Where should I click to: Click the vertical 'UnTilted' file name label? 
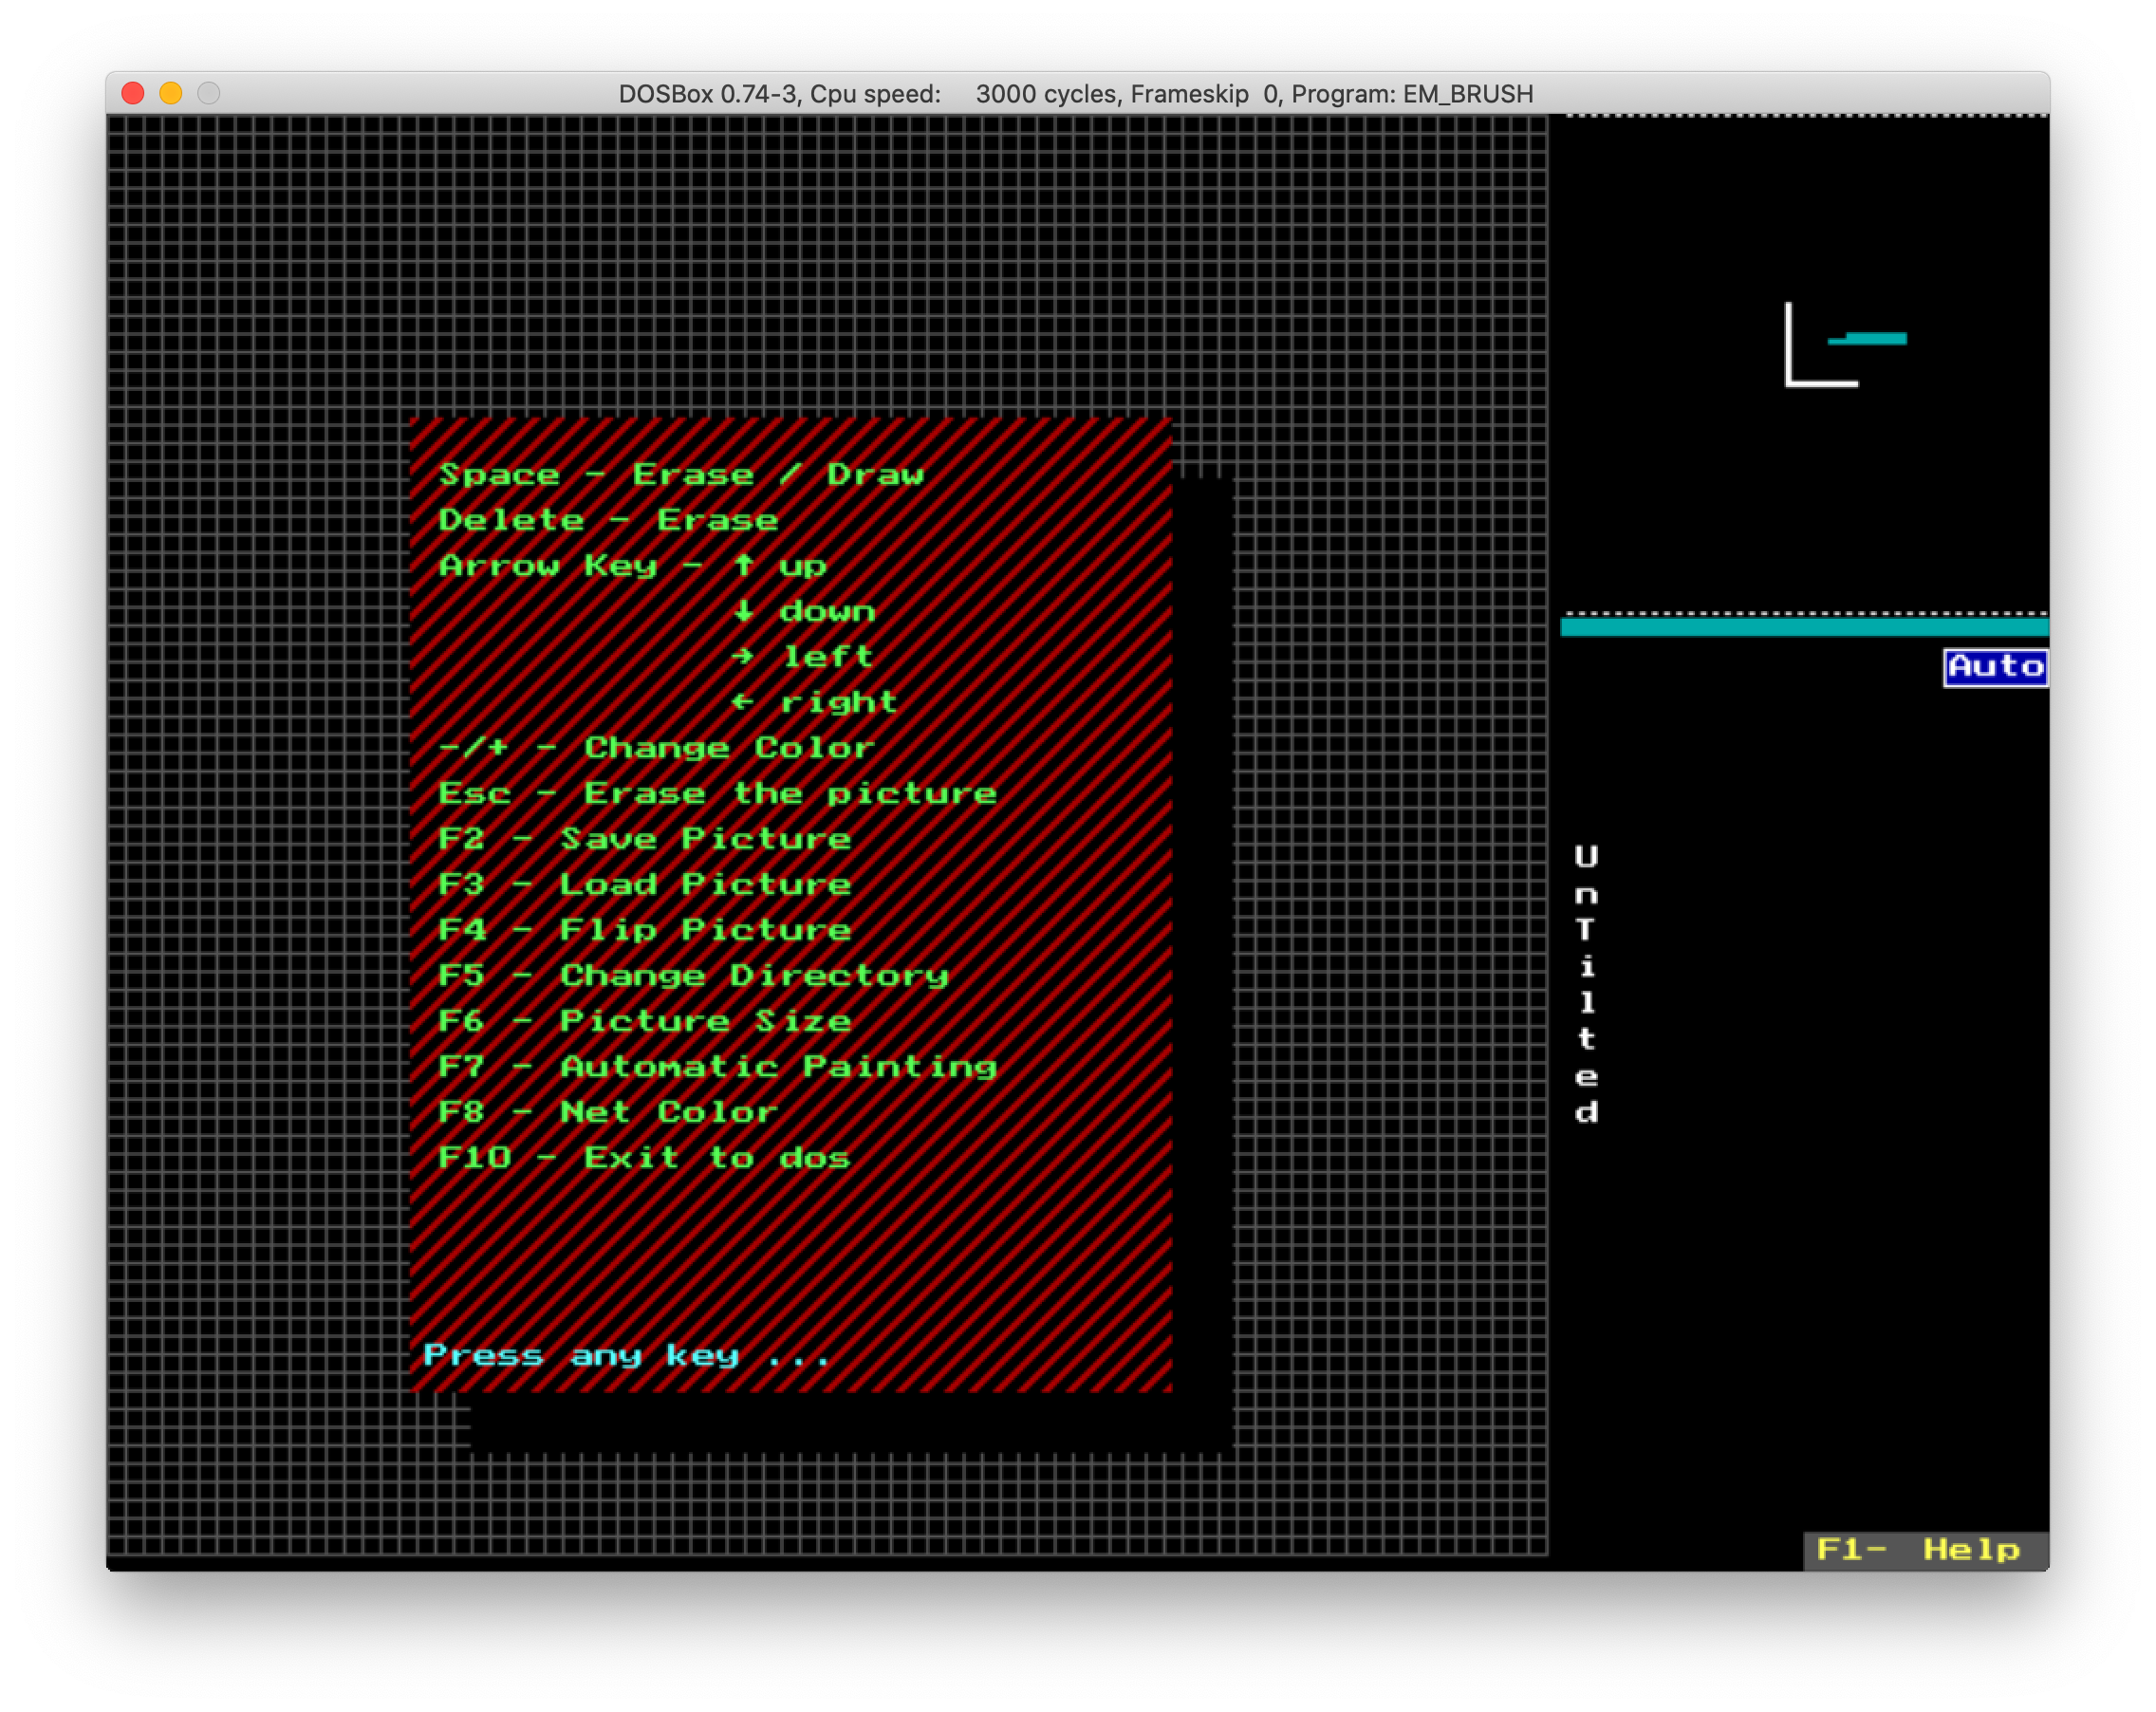[x=1586, y=984]
